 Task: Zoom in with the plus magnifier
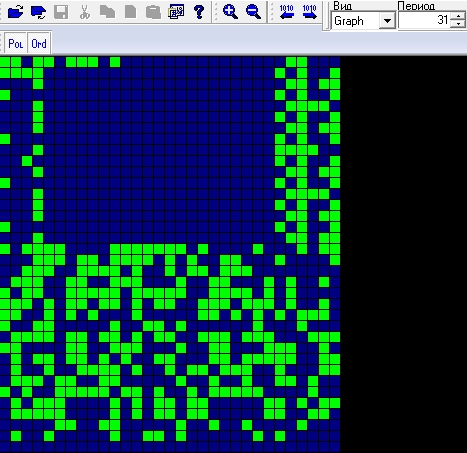click(x=230, y=12)
